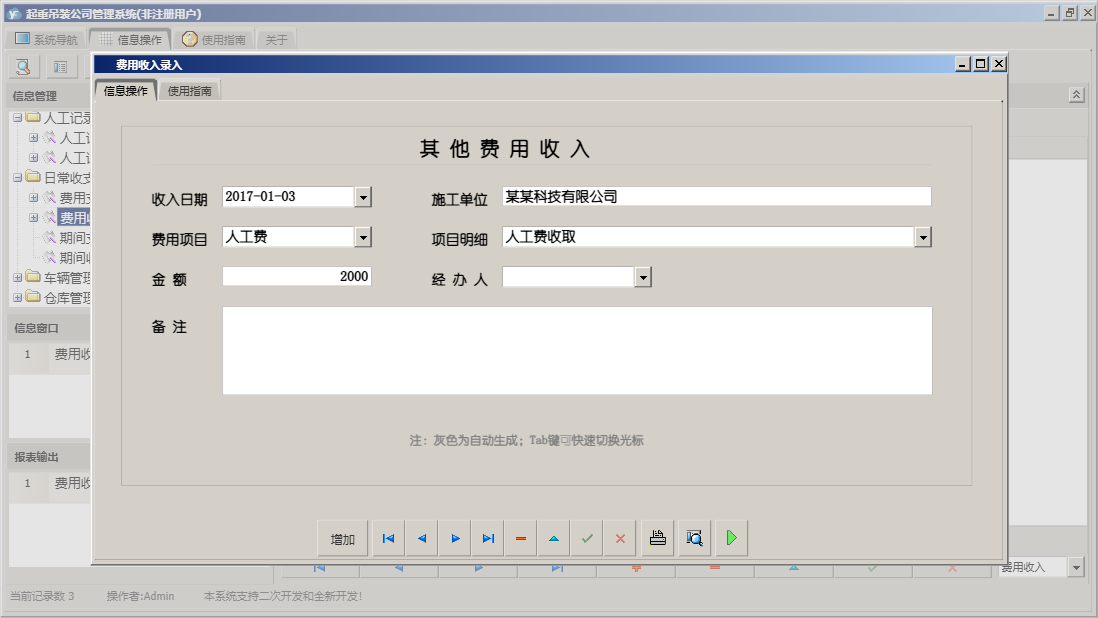
Task: Jump to first record with the leftmost navigator icon
Action: tap(388, 537)
